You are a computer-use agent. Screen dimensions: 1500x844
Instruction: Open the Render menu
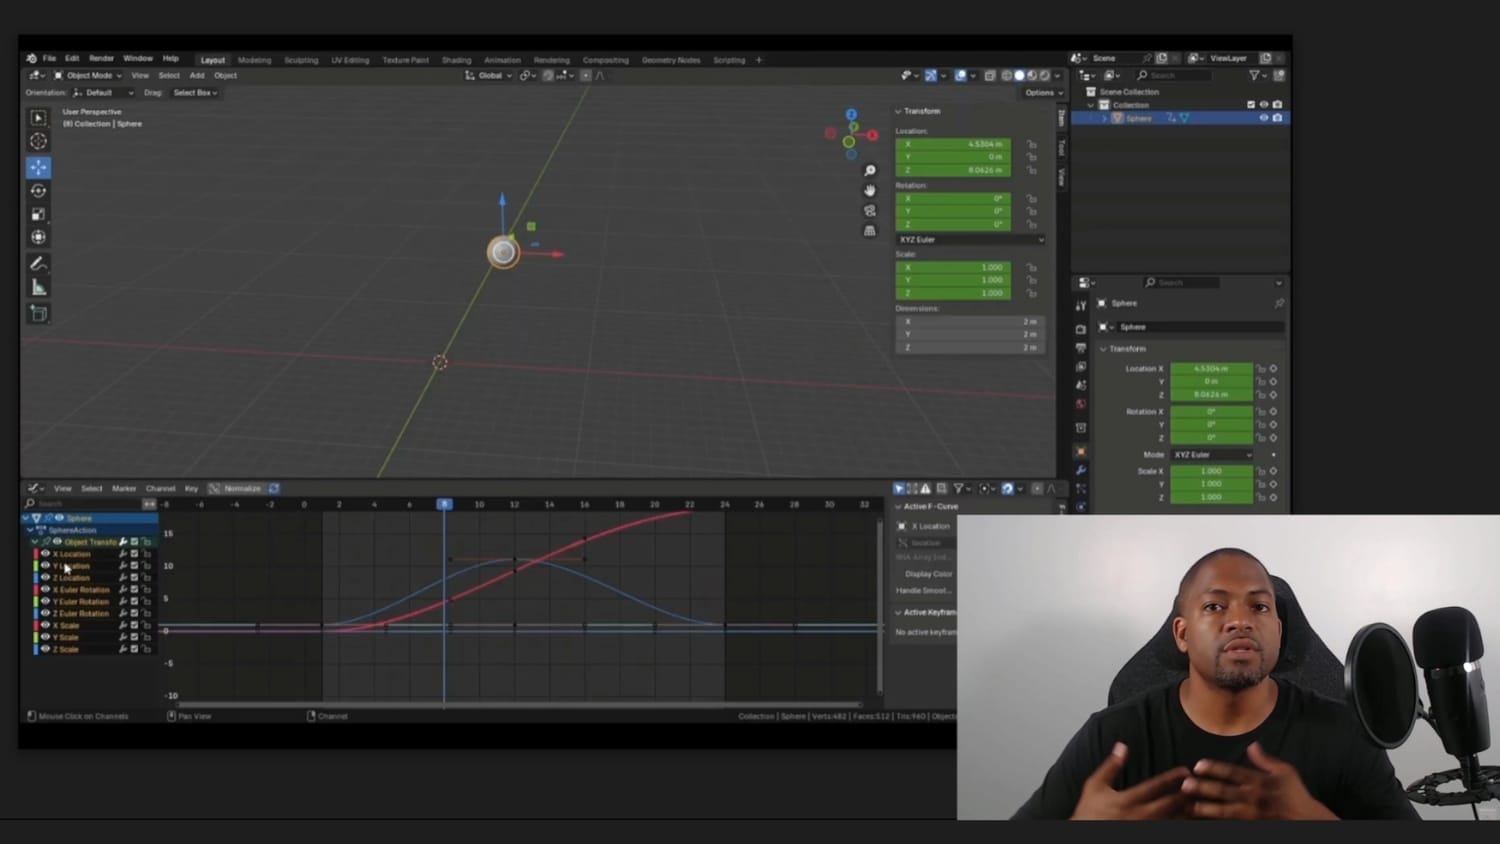coord(101,59)
